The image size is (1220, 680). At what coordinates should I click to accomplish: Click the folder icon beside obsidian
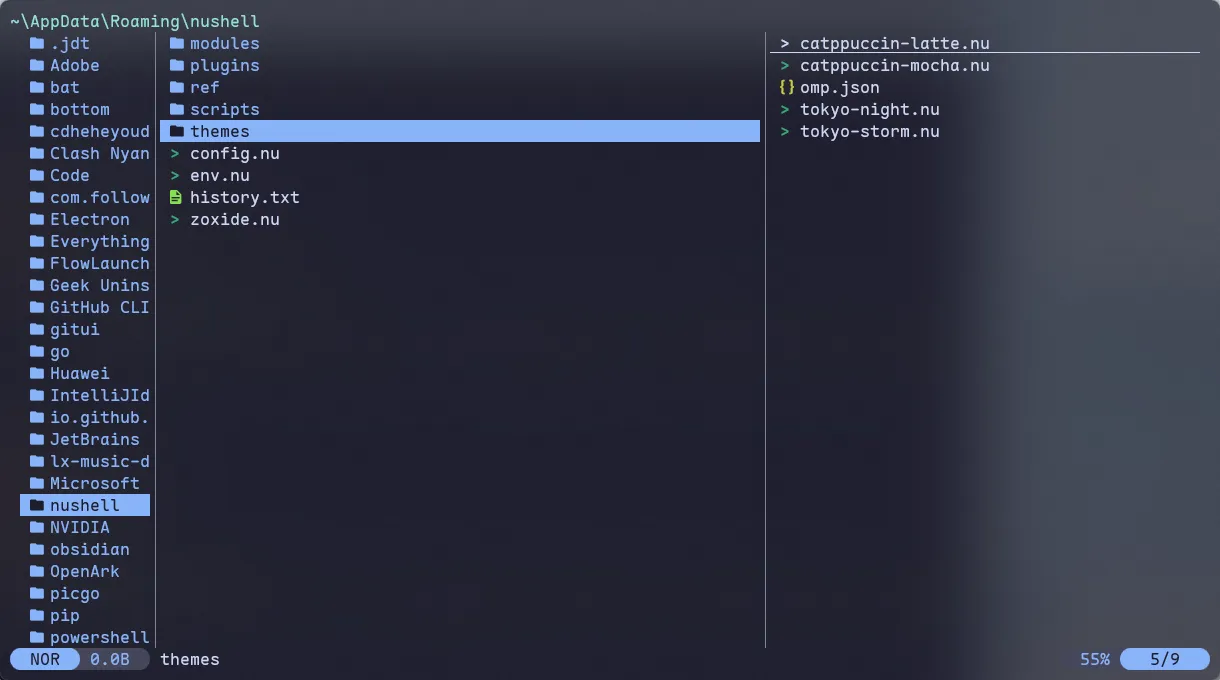pyautogui.click(x=37, y=550)
